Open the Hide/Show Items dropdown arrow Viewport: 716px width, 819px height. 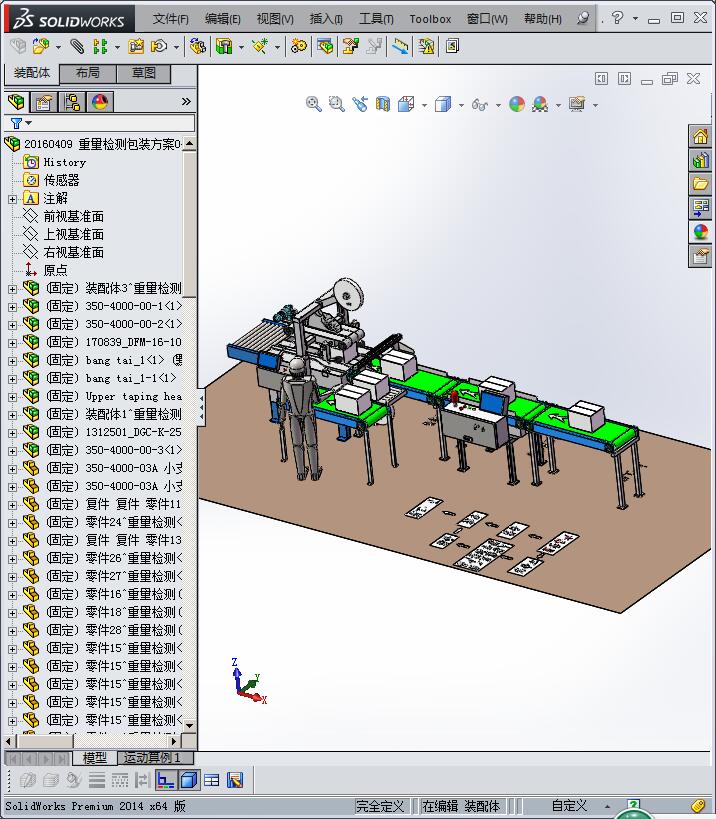click(x=498, y=106)
